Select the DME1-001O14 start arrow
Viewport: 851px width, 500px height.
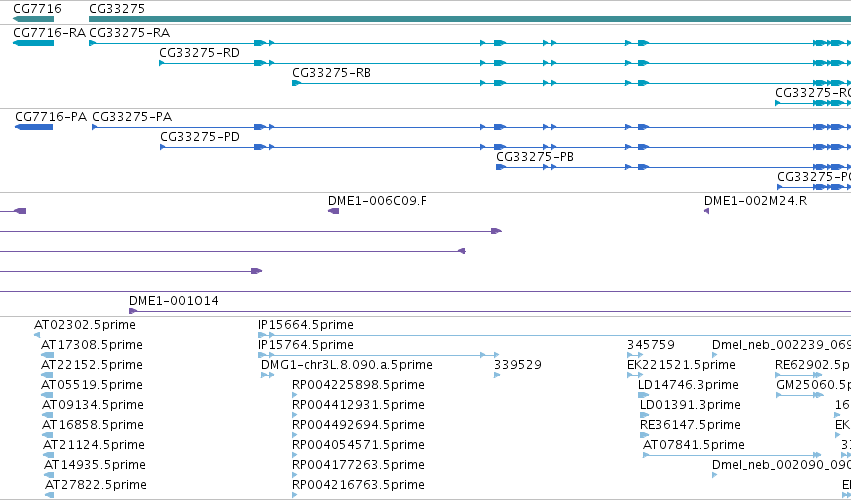(133, 311)
